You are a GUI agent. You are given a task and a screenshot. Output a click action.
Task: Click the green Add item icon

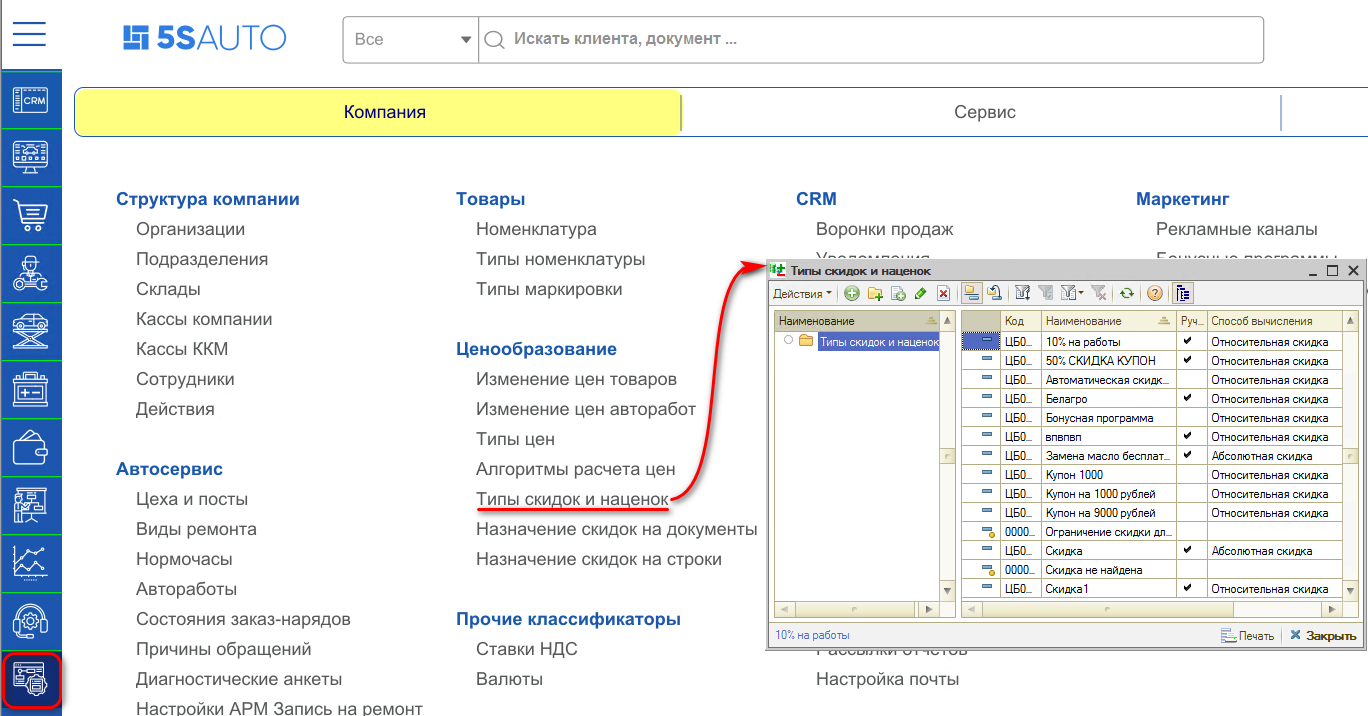(852, 293)
